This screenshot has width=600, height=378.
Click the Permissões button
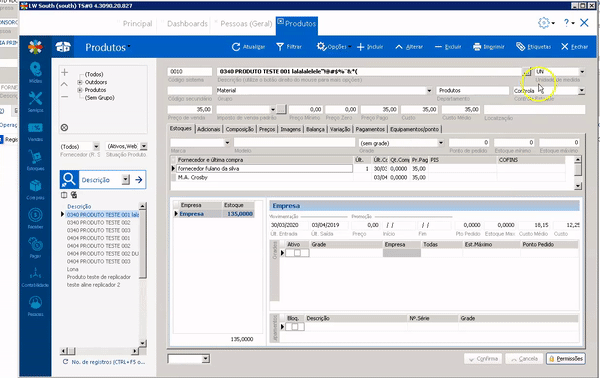pos(566,359)
